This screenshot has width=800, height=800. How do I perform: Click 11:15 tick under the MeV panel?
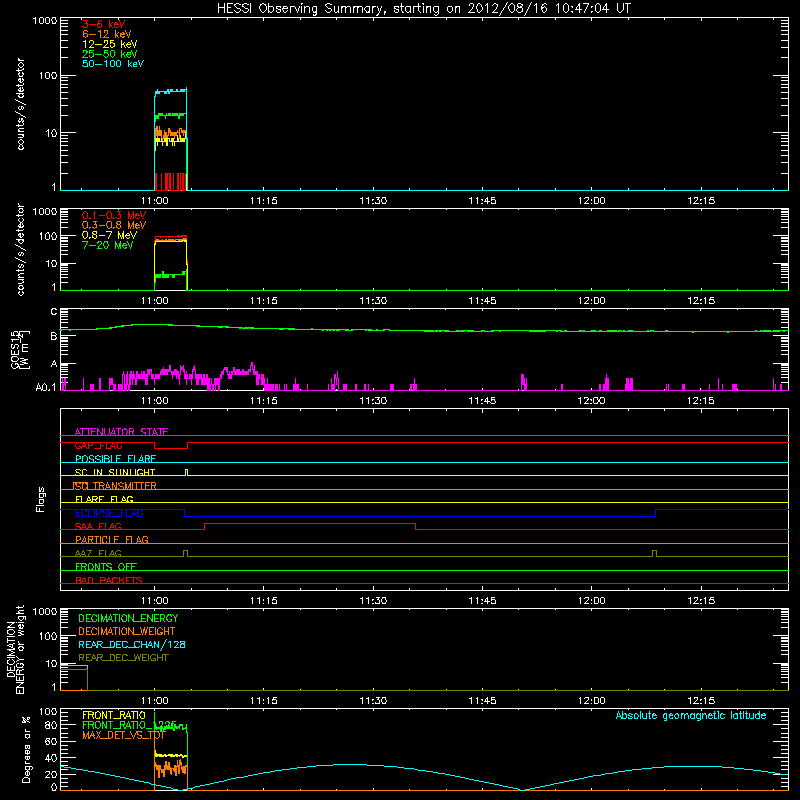coord(264,301)
